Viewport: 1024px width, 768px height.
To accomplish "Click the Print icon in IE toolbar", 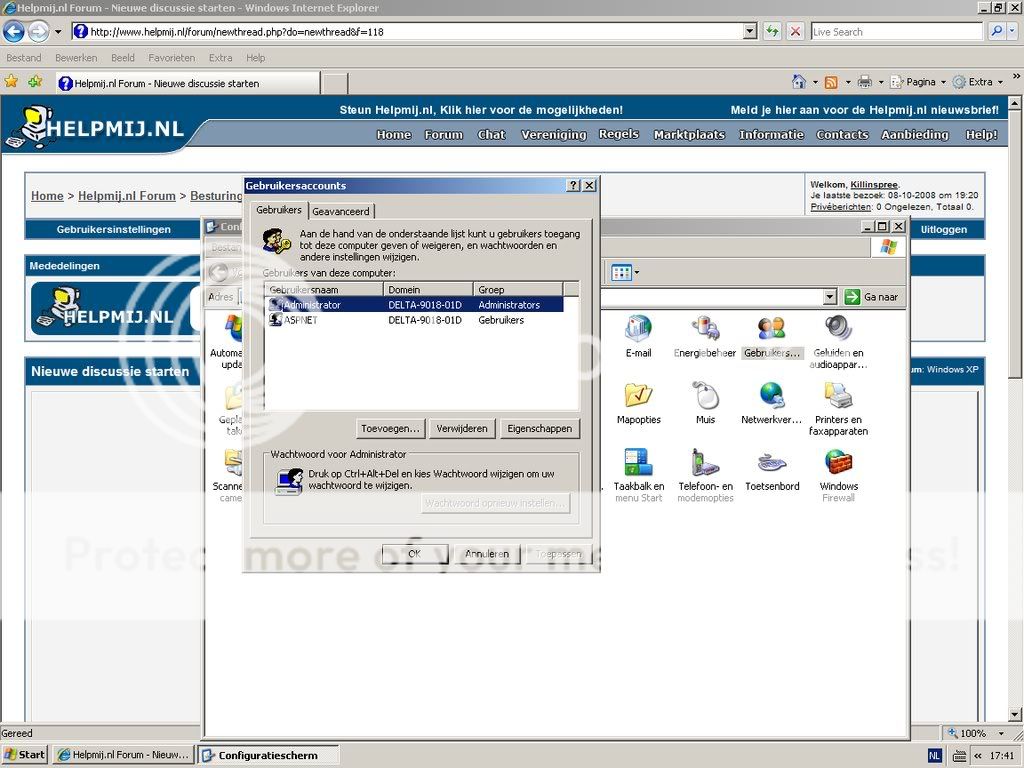I will 865,82.
